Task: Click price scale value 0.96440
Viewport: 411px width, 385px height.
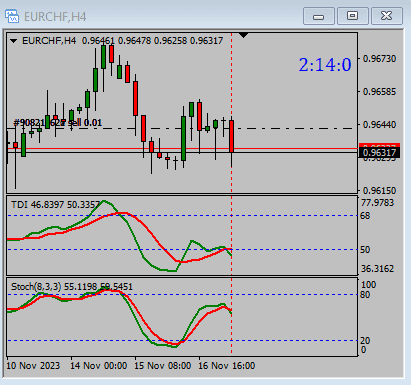Action: tap(379, 125)
